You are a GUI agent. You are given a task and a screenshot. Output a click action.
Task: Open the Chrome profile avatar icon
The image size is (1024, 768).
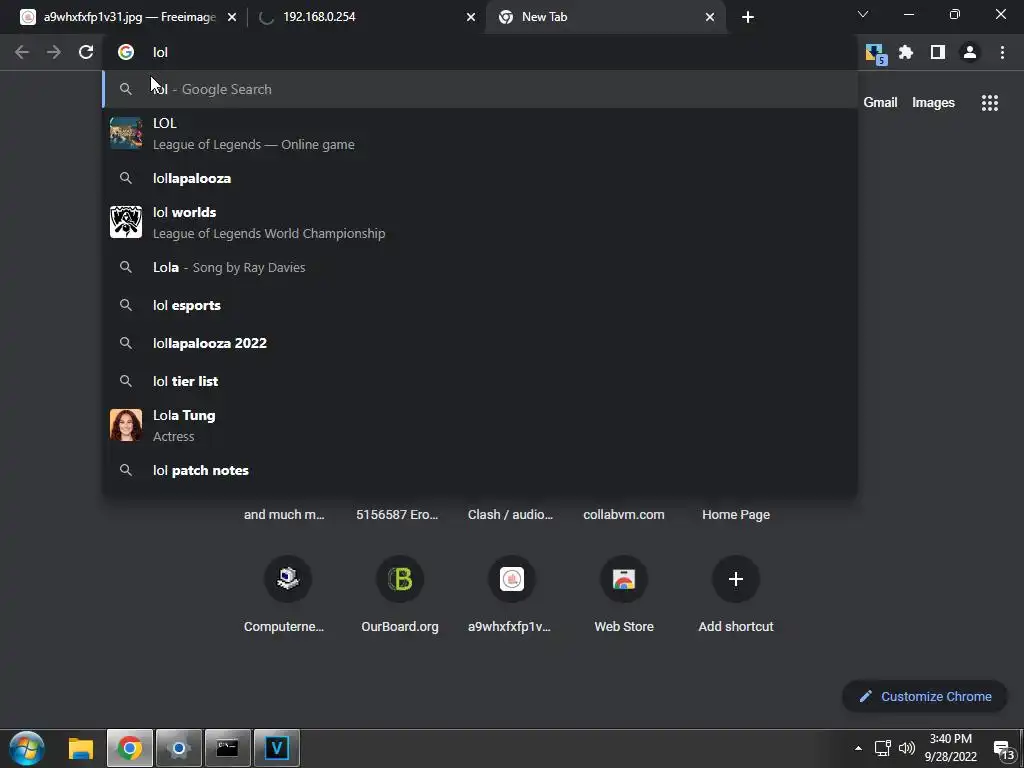click(x=970, y=52)
